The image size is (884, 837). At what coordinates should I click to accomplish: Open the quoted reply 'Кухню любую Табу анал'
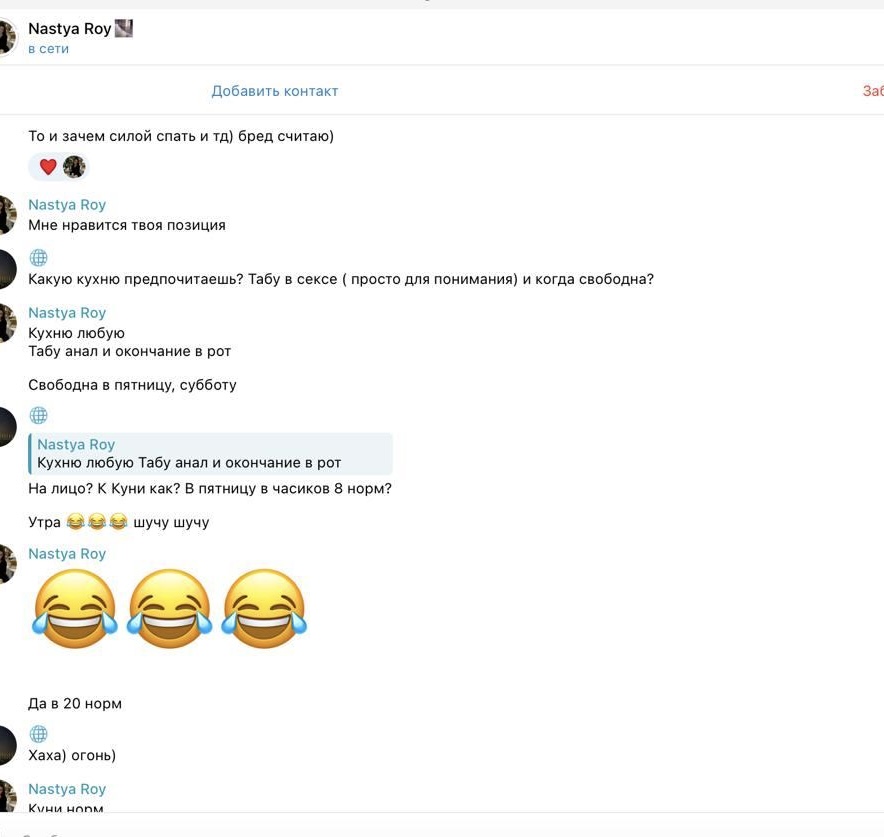tap(210, 454)
